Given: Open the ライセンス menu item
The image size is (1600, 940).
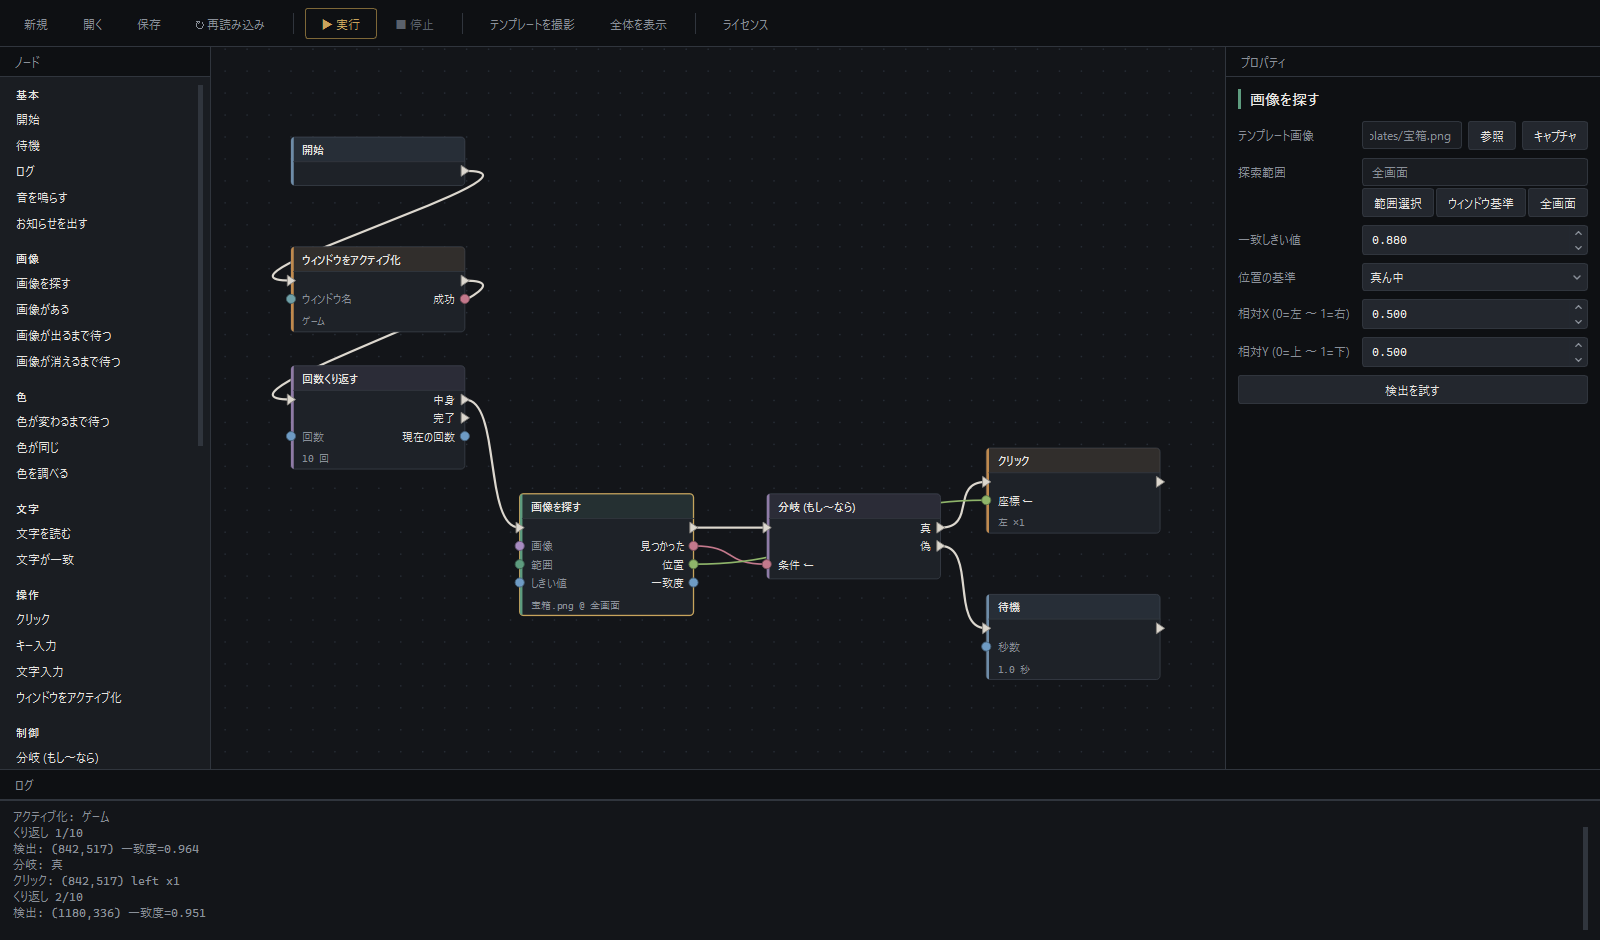Looking at the screenshot, I should (745, 24).
